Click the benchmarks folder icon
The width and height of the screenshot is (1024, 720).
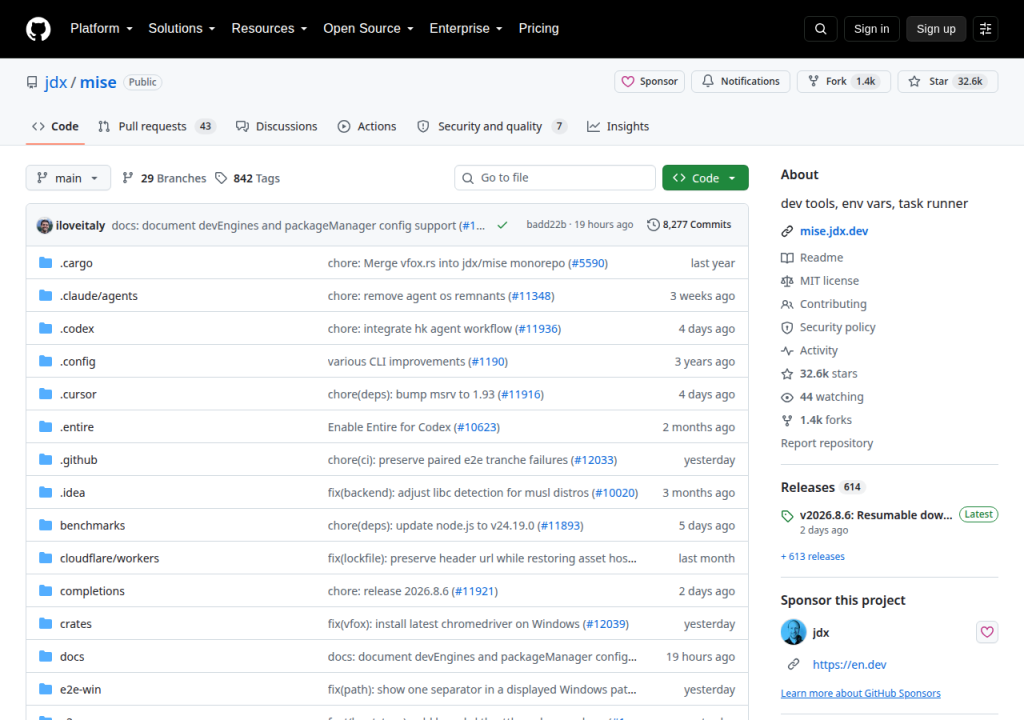[x=45, y=525]
